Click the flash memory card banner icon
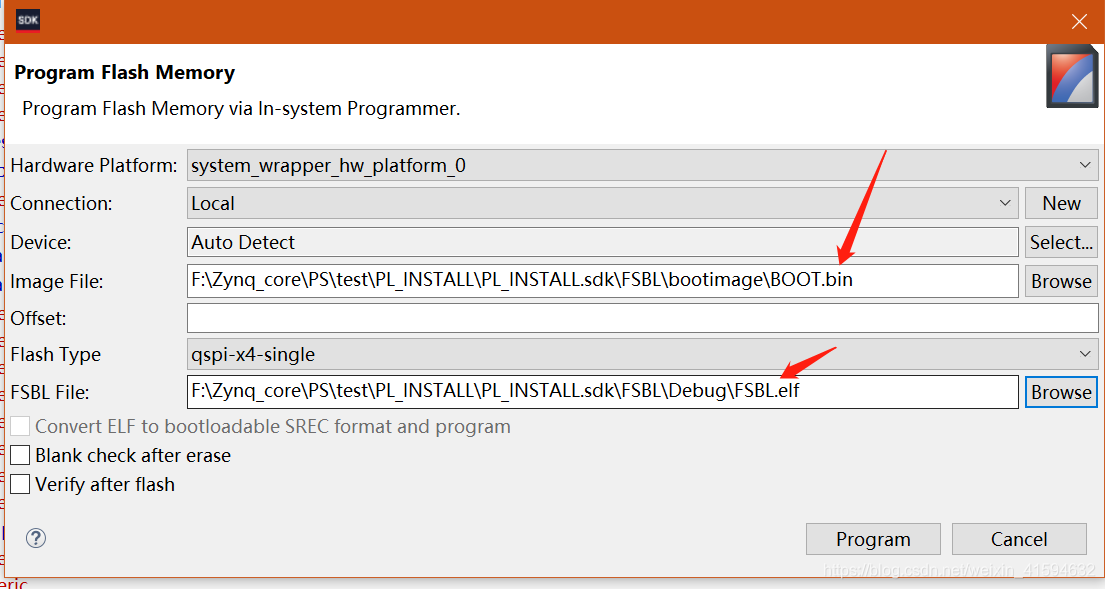1105x589 pixels. [1071, 76]
